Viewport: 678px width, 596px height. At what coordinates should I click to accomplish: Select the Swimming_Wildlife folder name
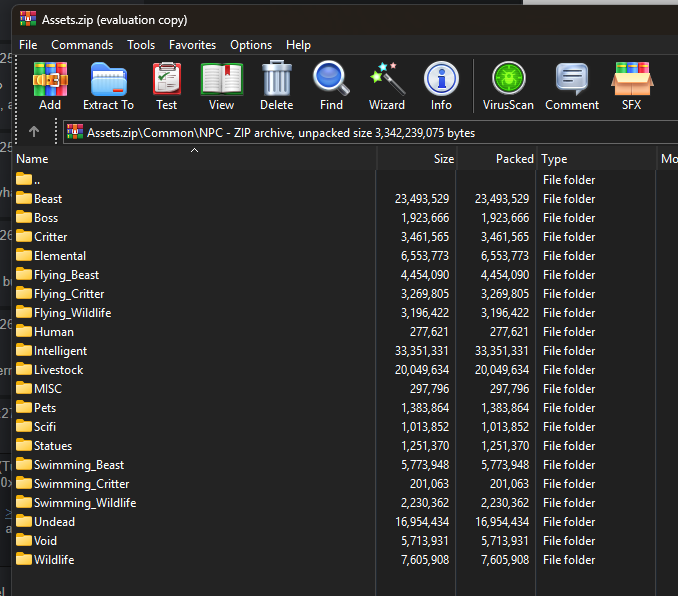tap(85, 503)
